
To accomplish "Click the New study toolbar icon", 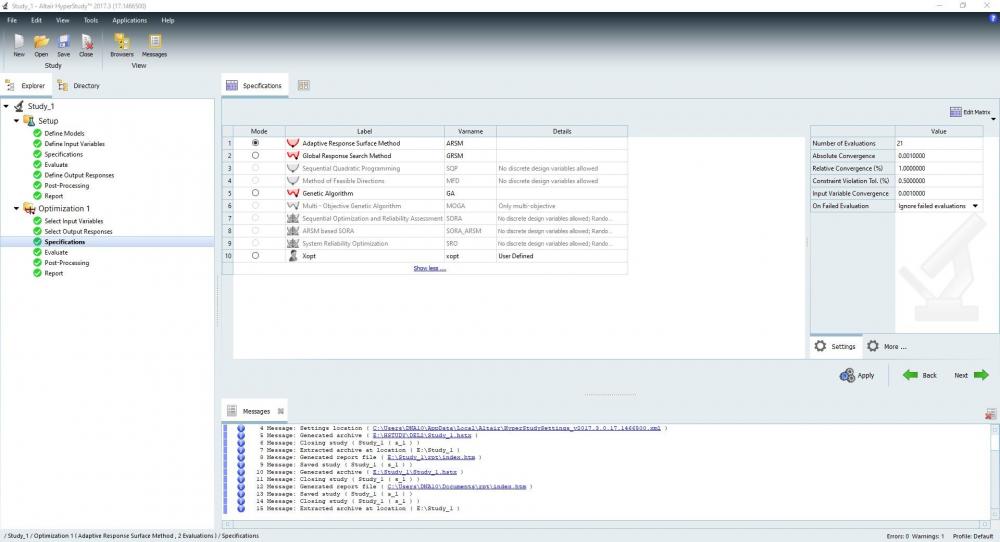I will 19,43.
